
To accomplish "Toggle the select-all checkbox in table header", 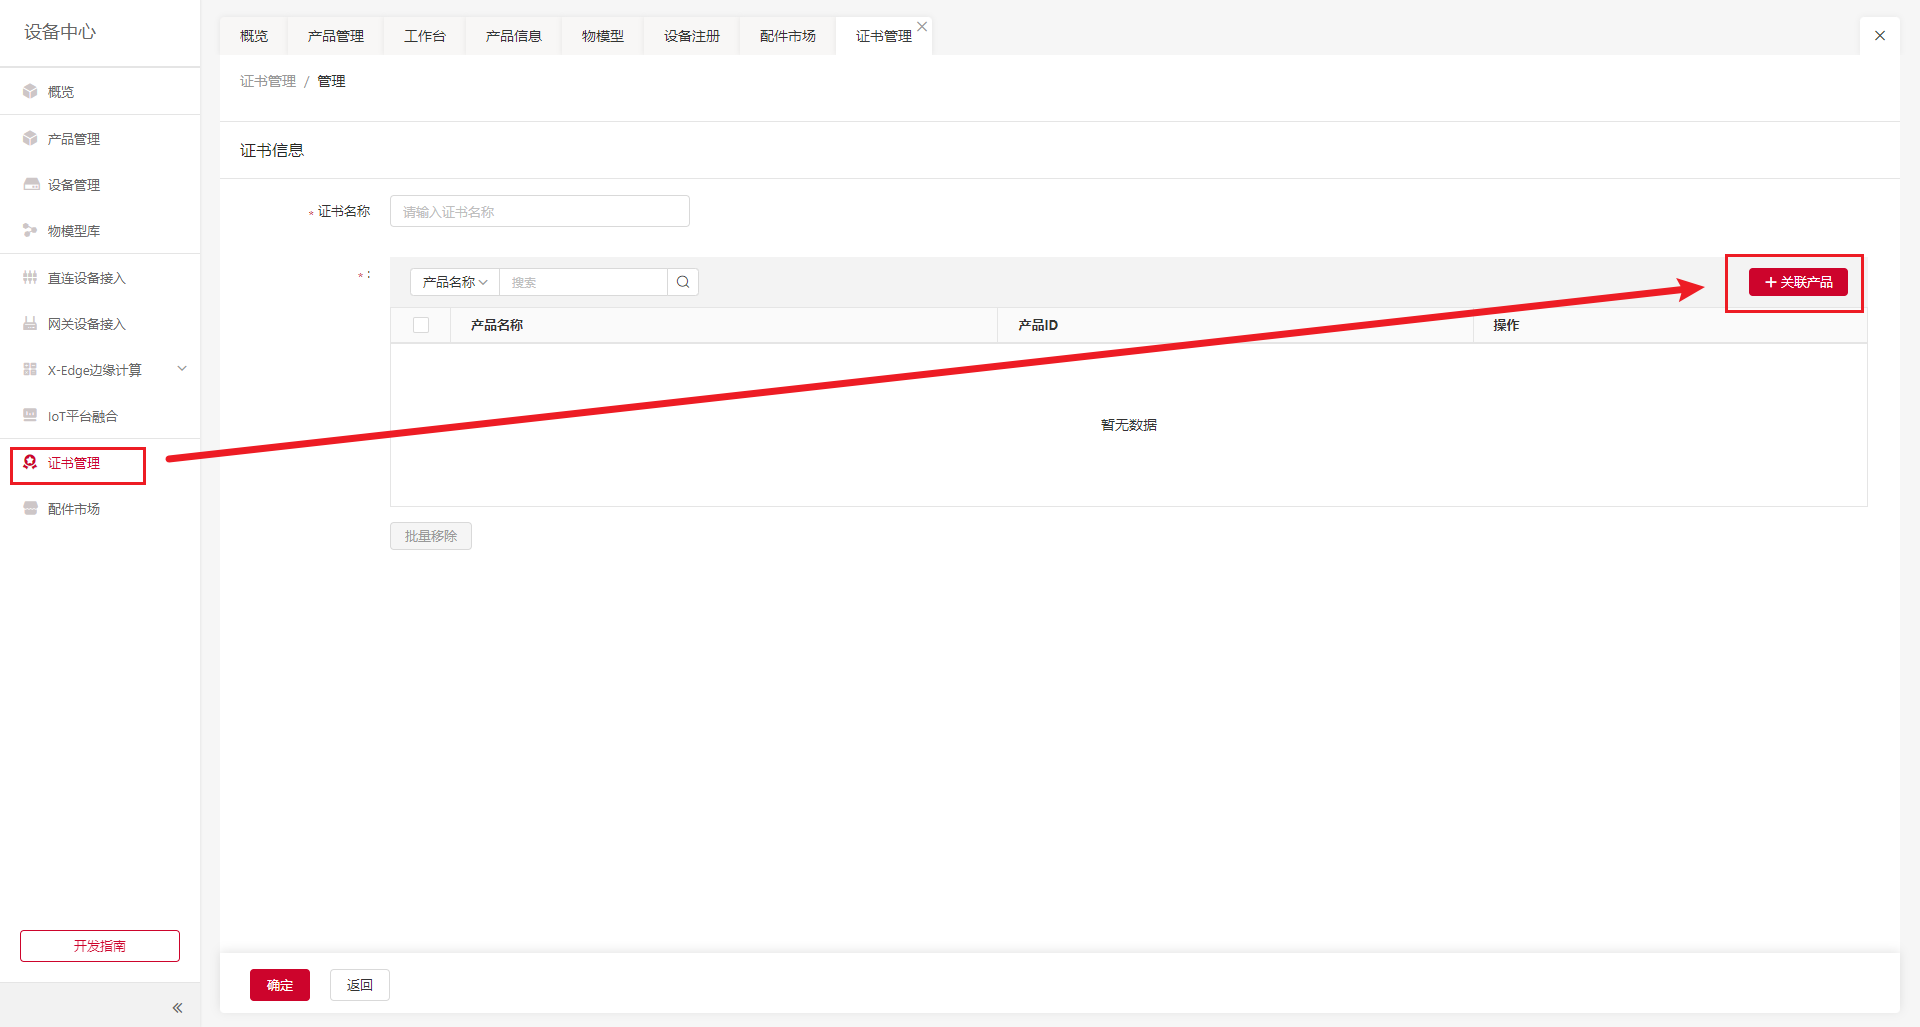I will pos(421,325).
